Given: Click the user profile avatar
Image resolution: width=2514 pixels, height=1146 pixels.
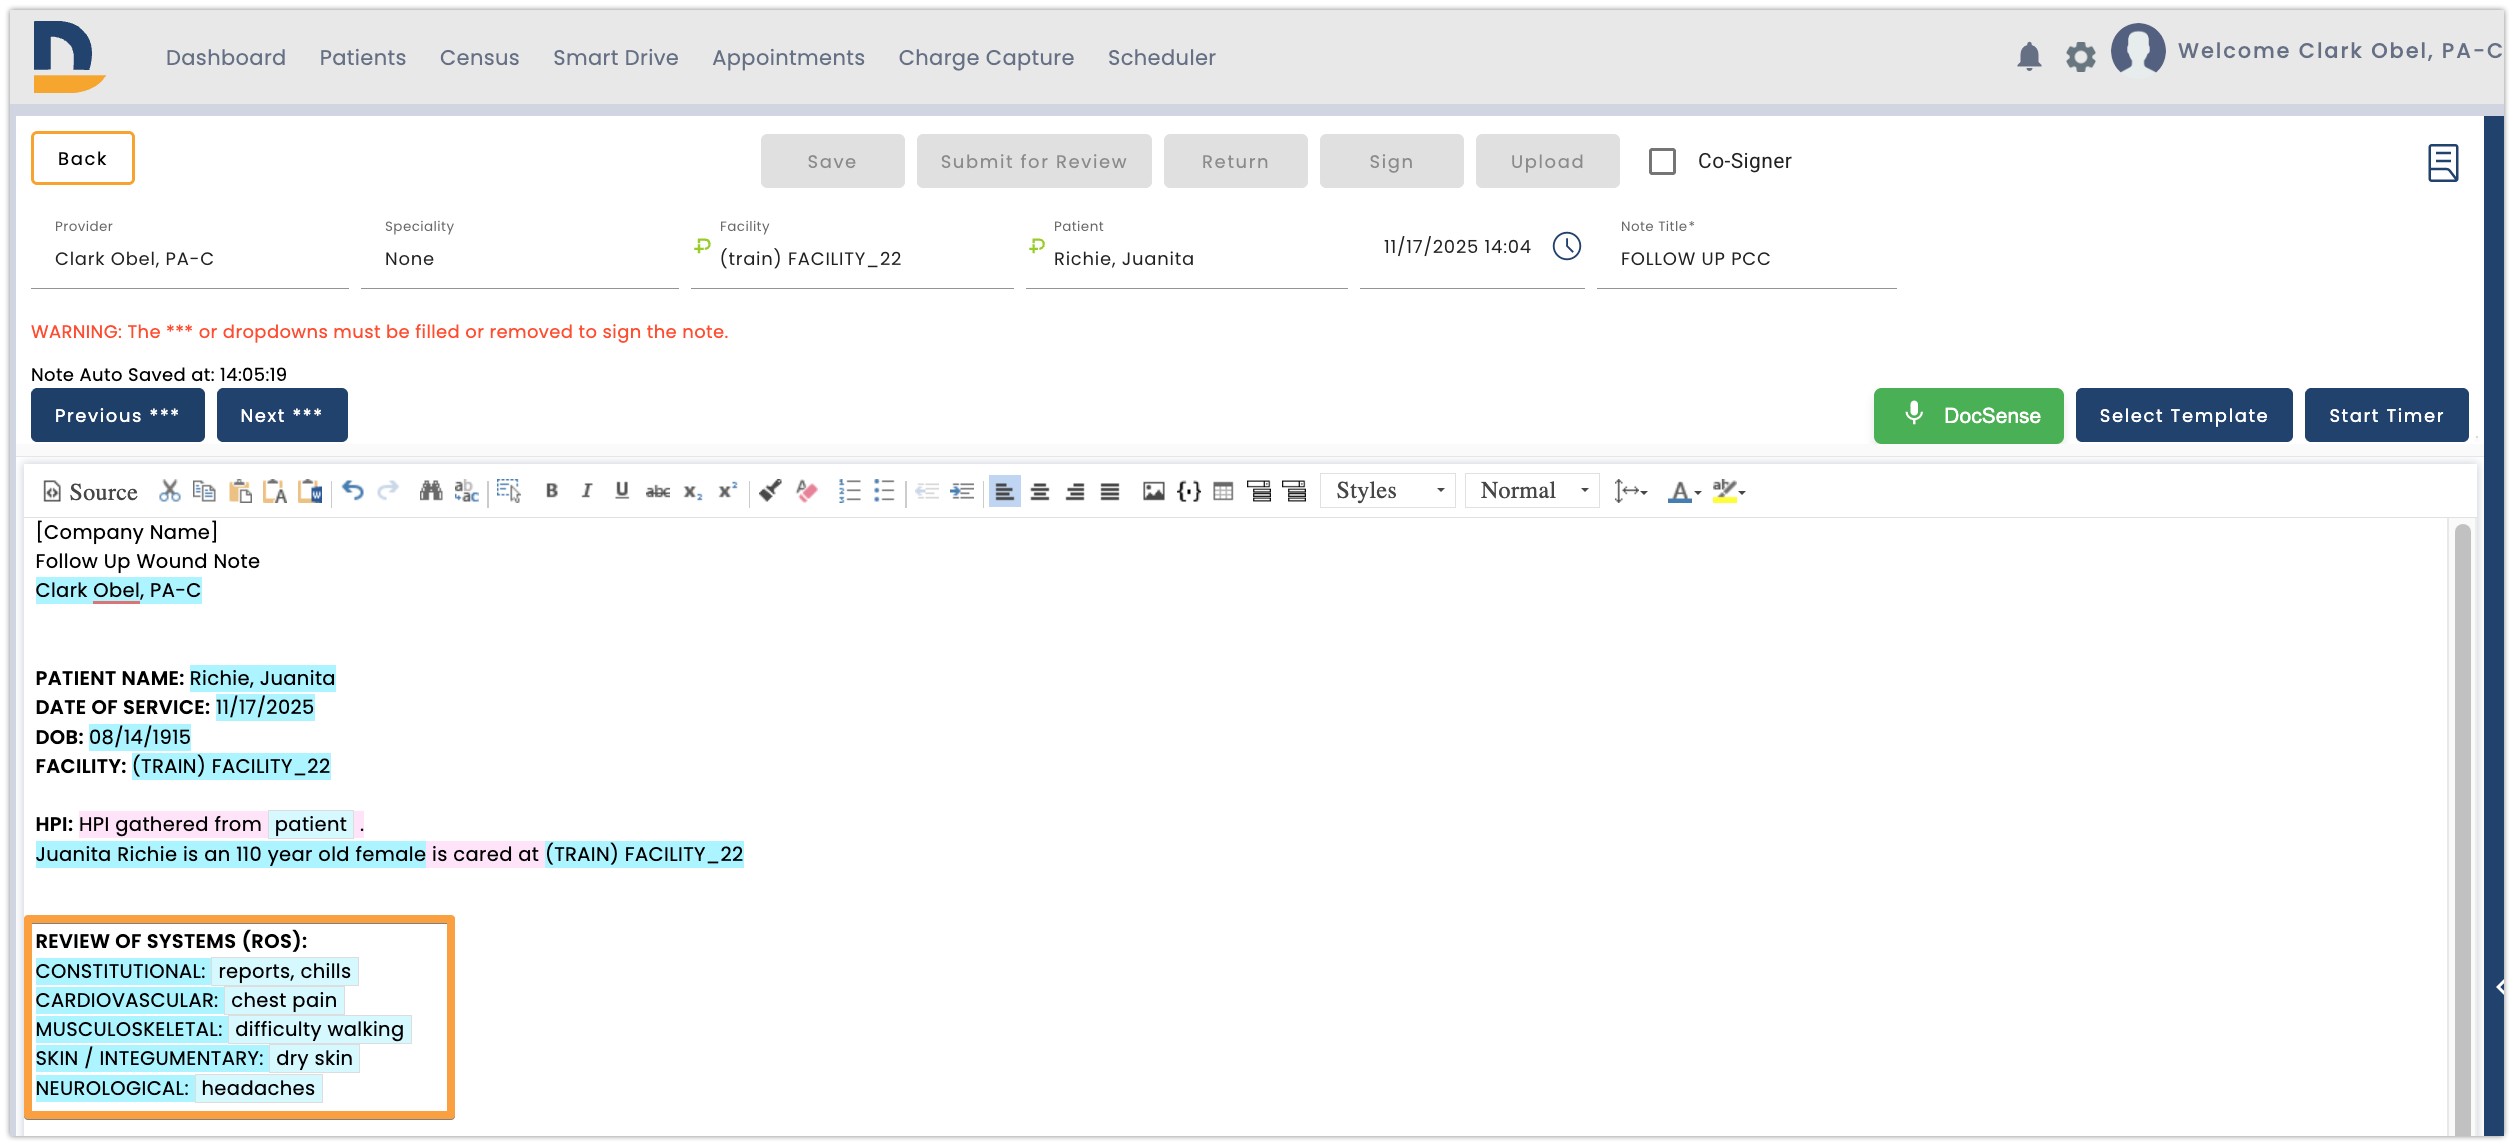Looking at the screenshot, I should coord(2138,51).
